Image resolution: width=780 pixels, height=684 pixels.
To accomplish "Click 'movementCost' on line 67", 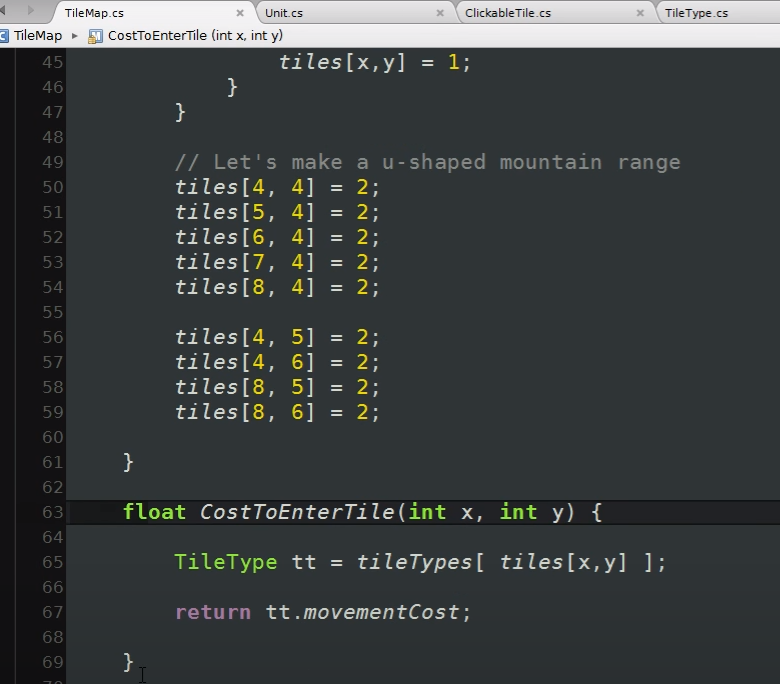I will tap(381, 612).
